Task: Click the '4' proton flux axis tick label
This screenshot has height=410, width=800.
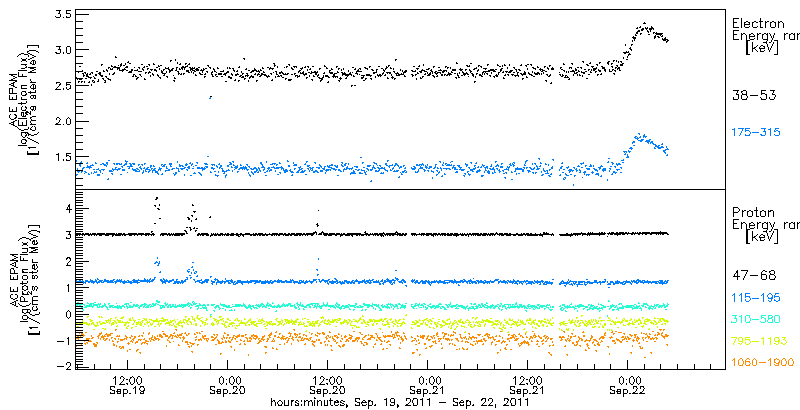Action: [x=67, y=209]
